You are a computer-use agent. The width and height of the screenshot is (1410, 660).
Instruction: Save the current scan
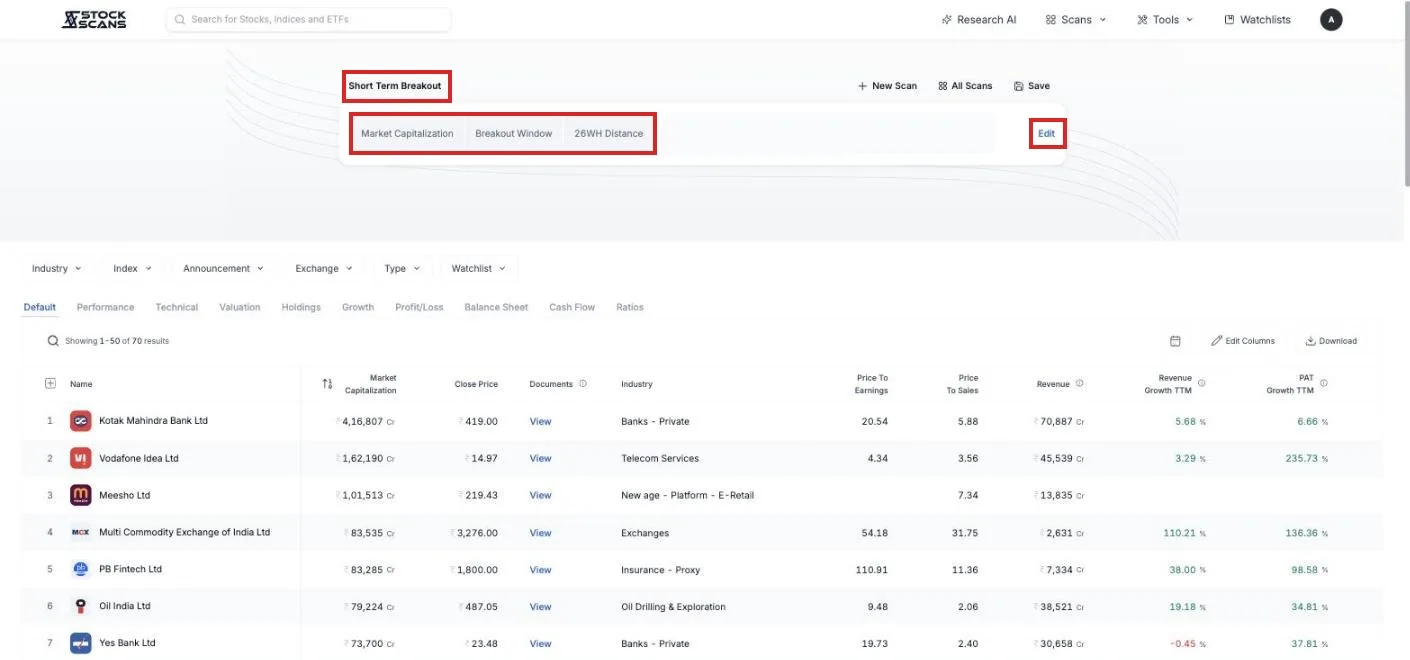[1032, 86]
